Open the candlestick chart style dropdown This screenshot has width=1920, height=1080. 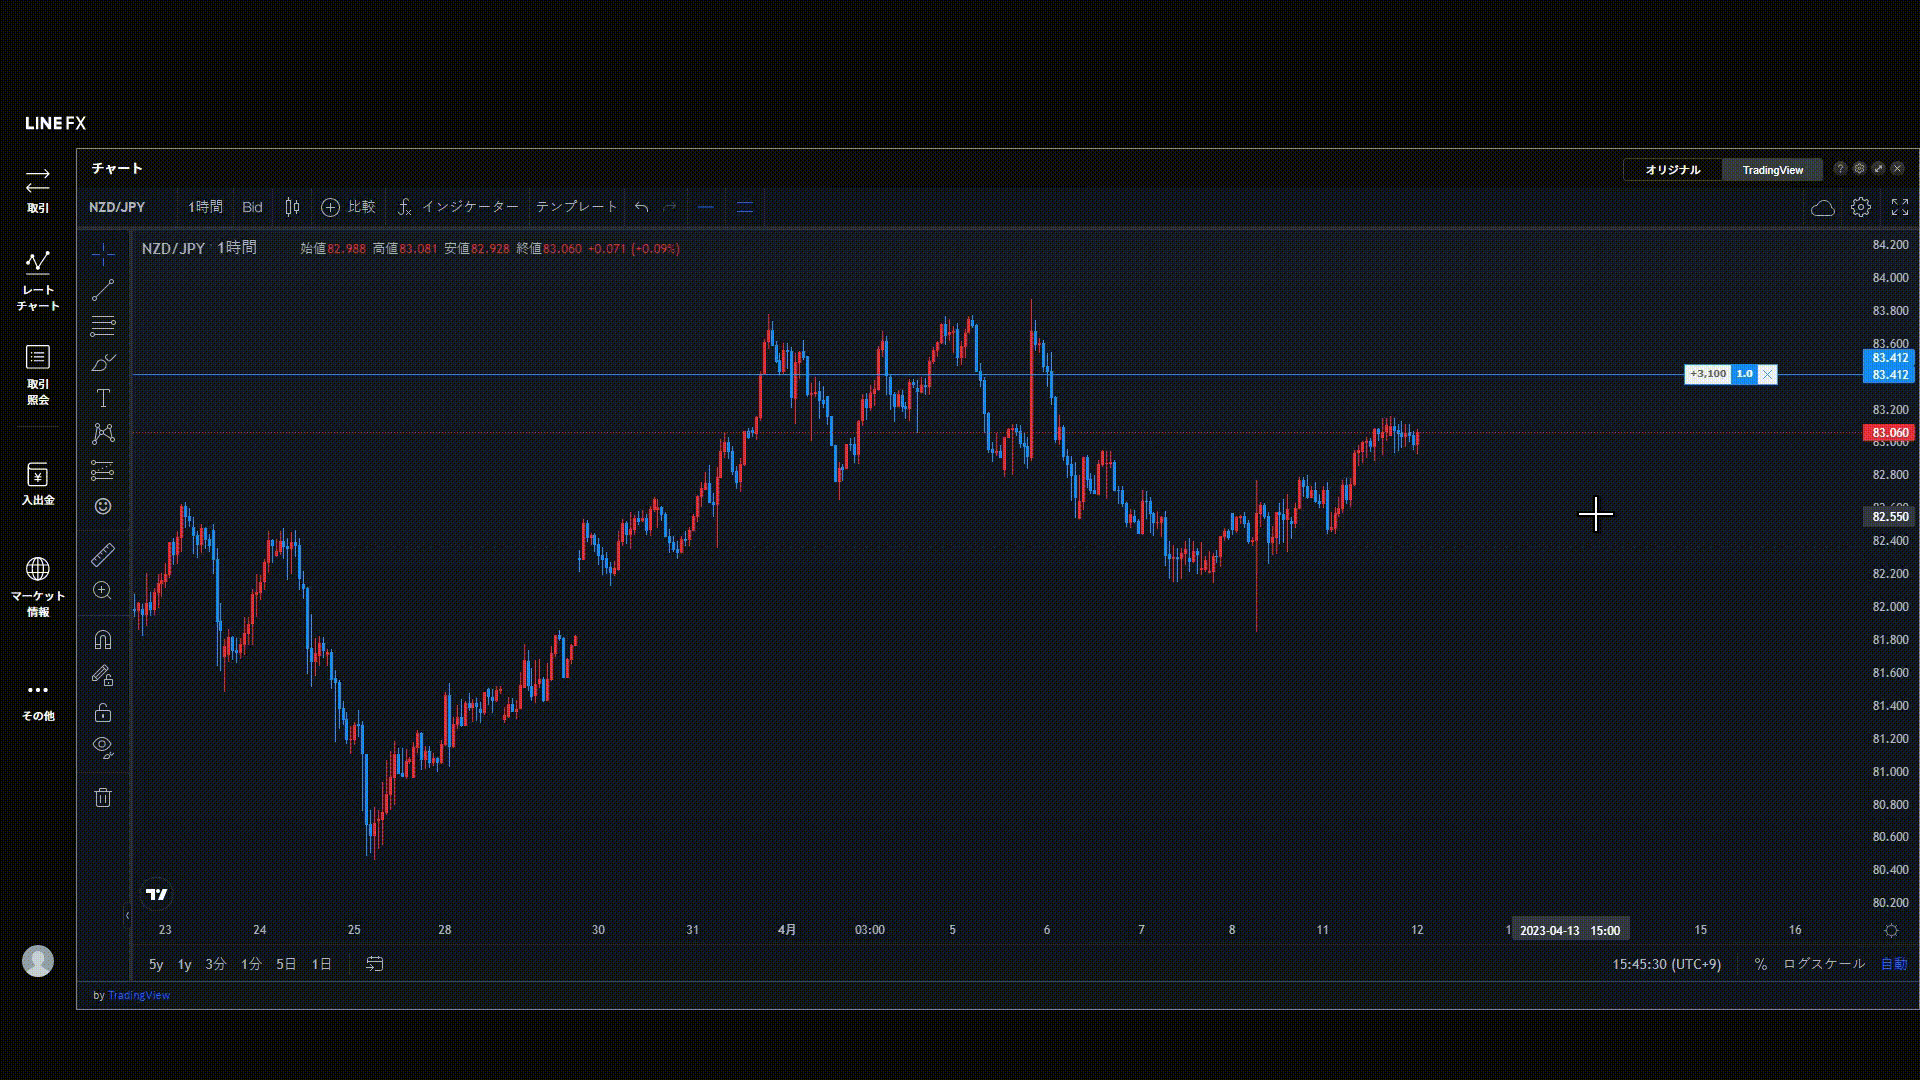(x=292, y=207)
